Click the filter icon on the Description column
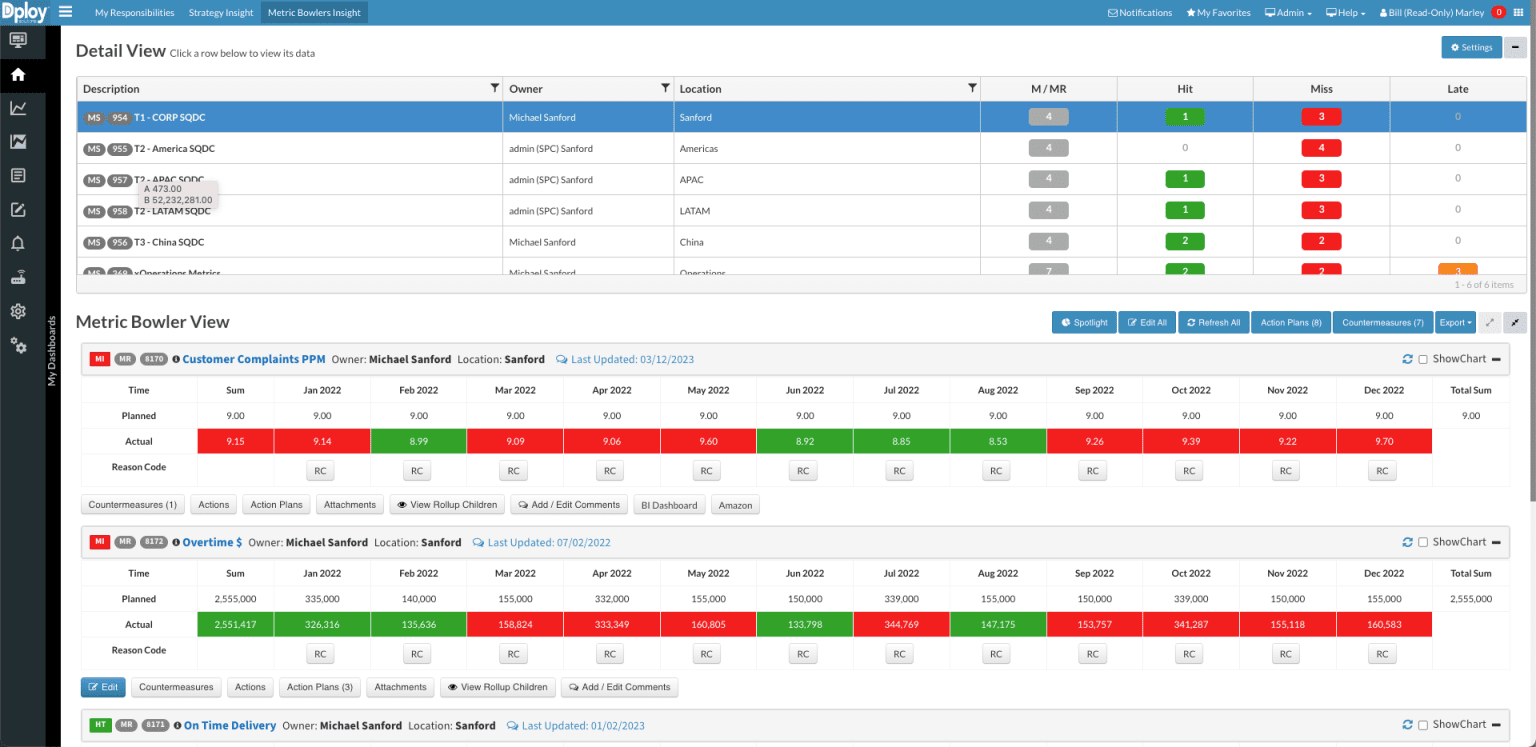Screen dimensions: 1536x747 tap(494, 88)
